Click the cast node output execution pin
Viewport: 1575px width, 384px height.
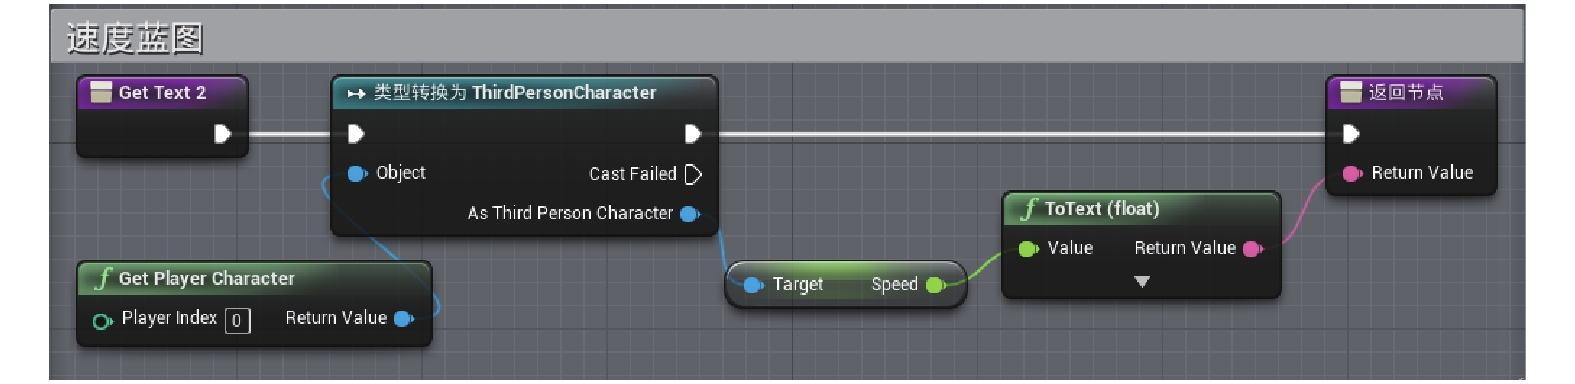pos(692,134)
